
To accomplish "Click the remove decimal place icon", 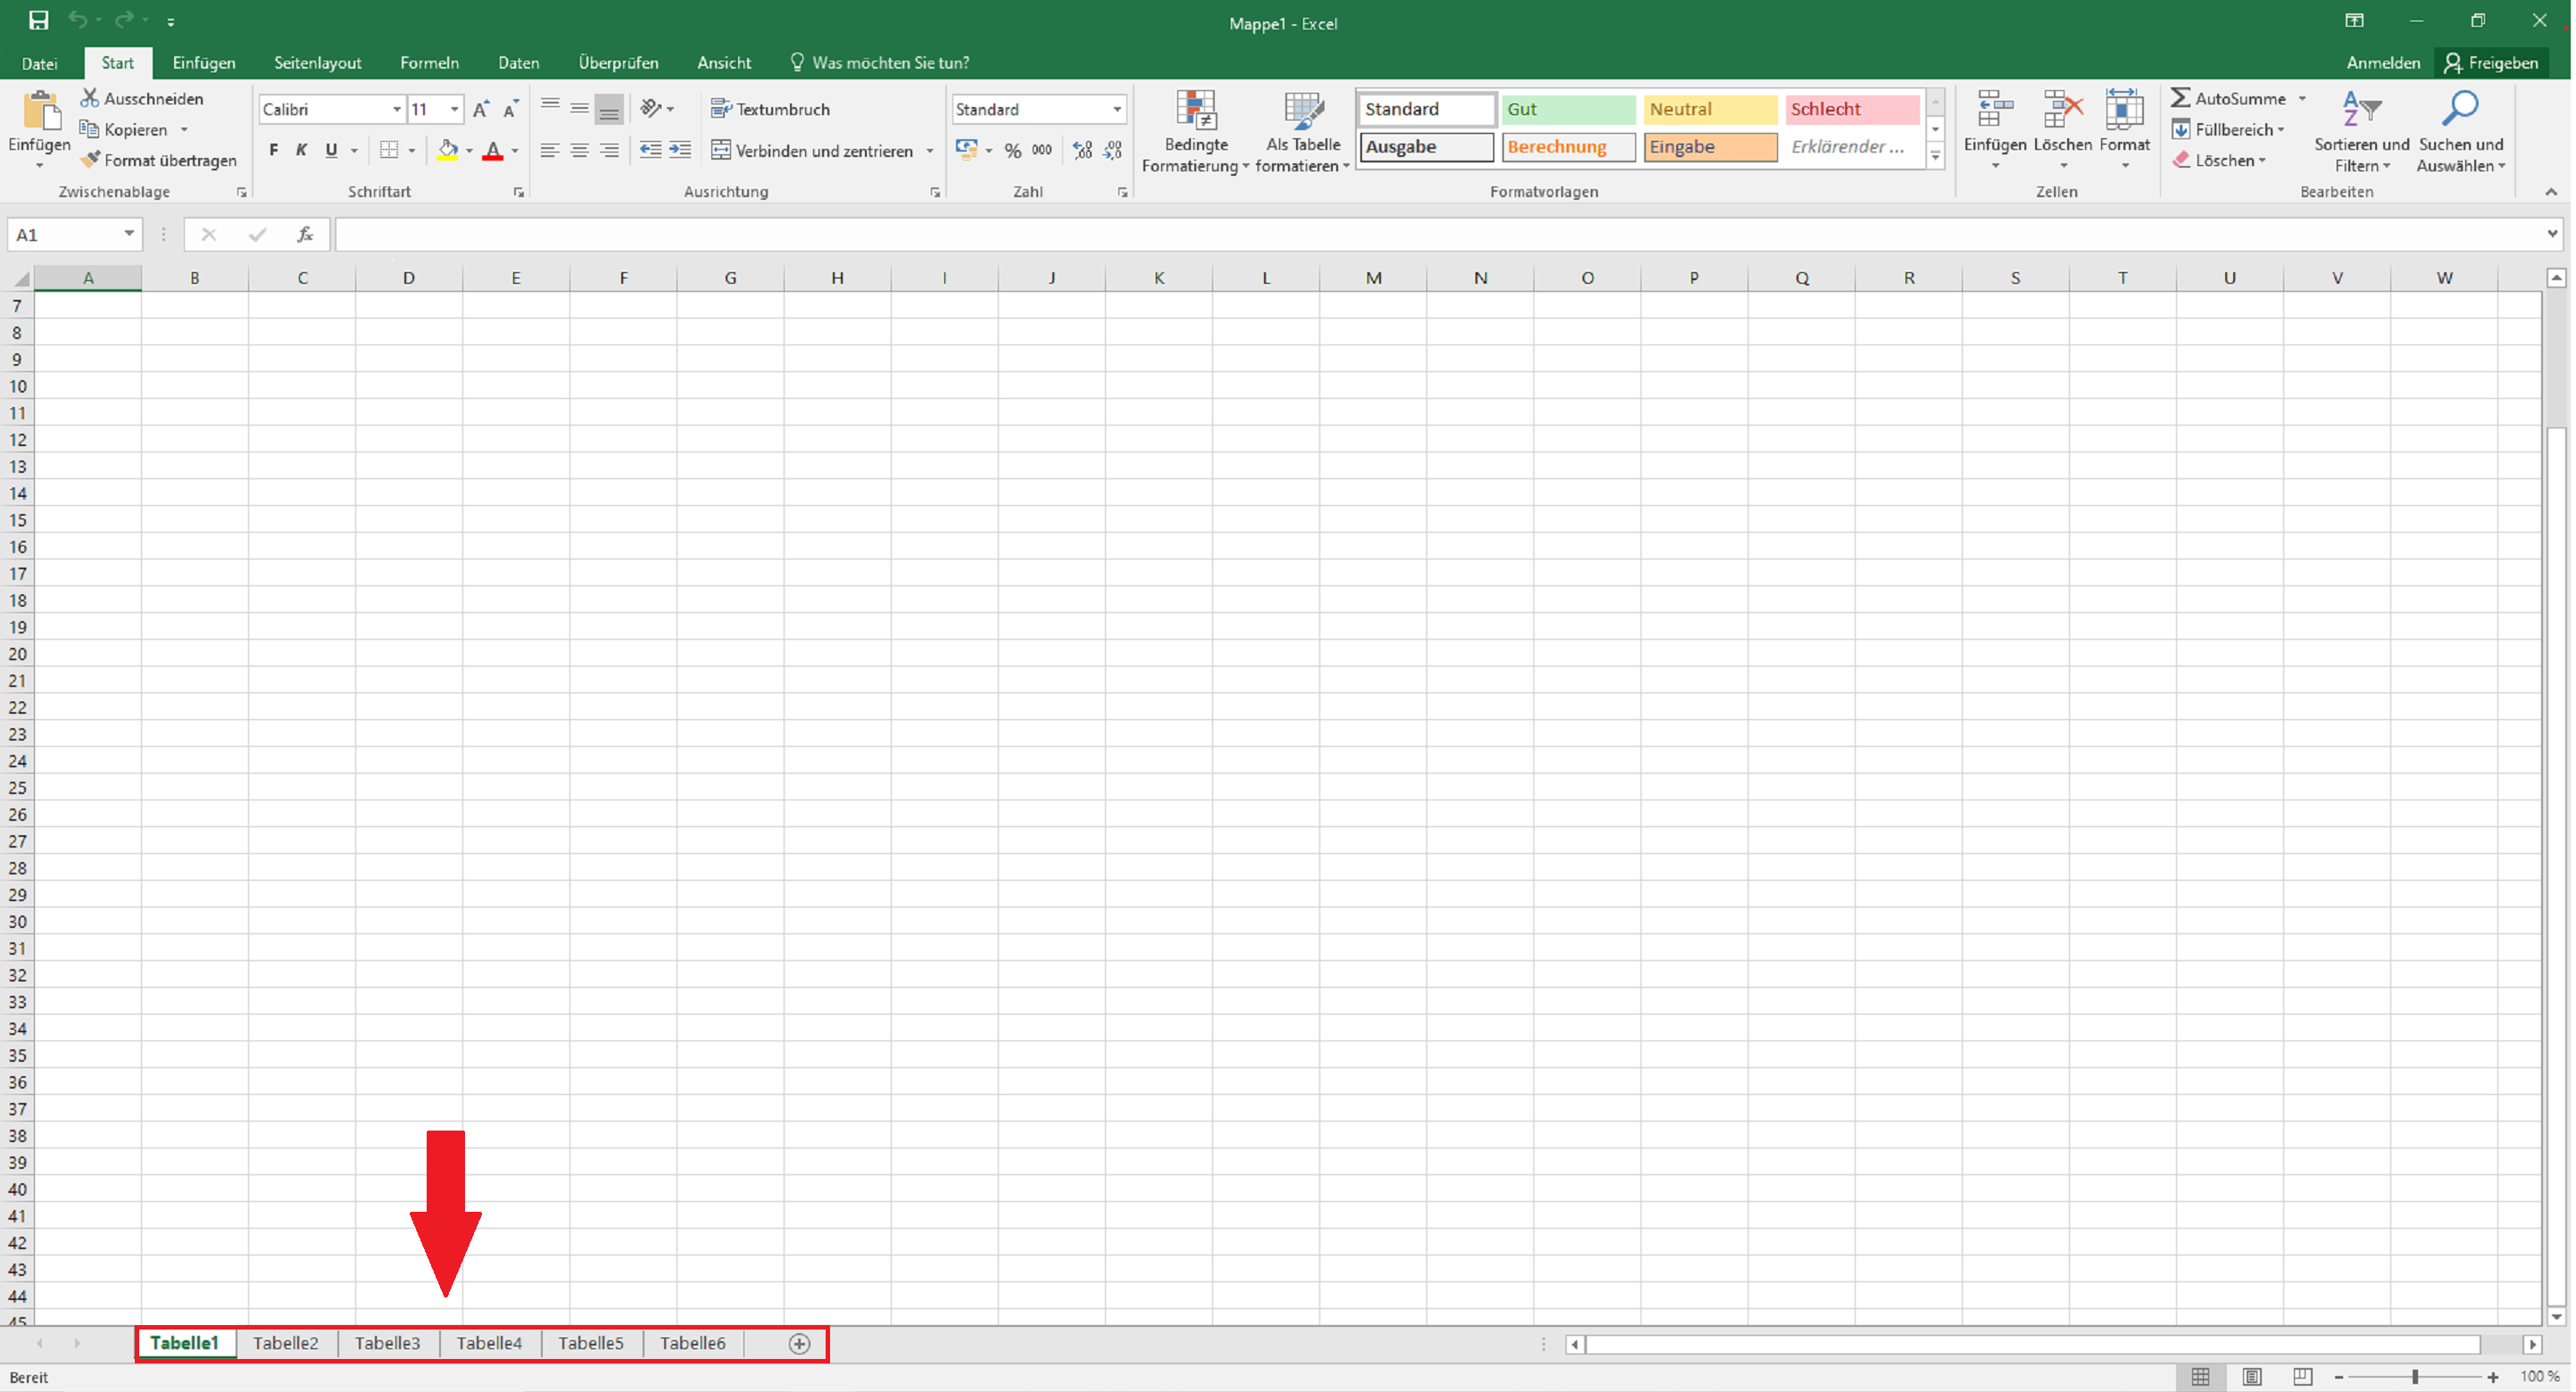I will tap(1112, 150).
